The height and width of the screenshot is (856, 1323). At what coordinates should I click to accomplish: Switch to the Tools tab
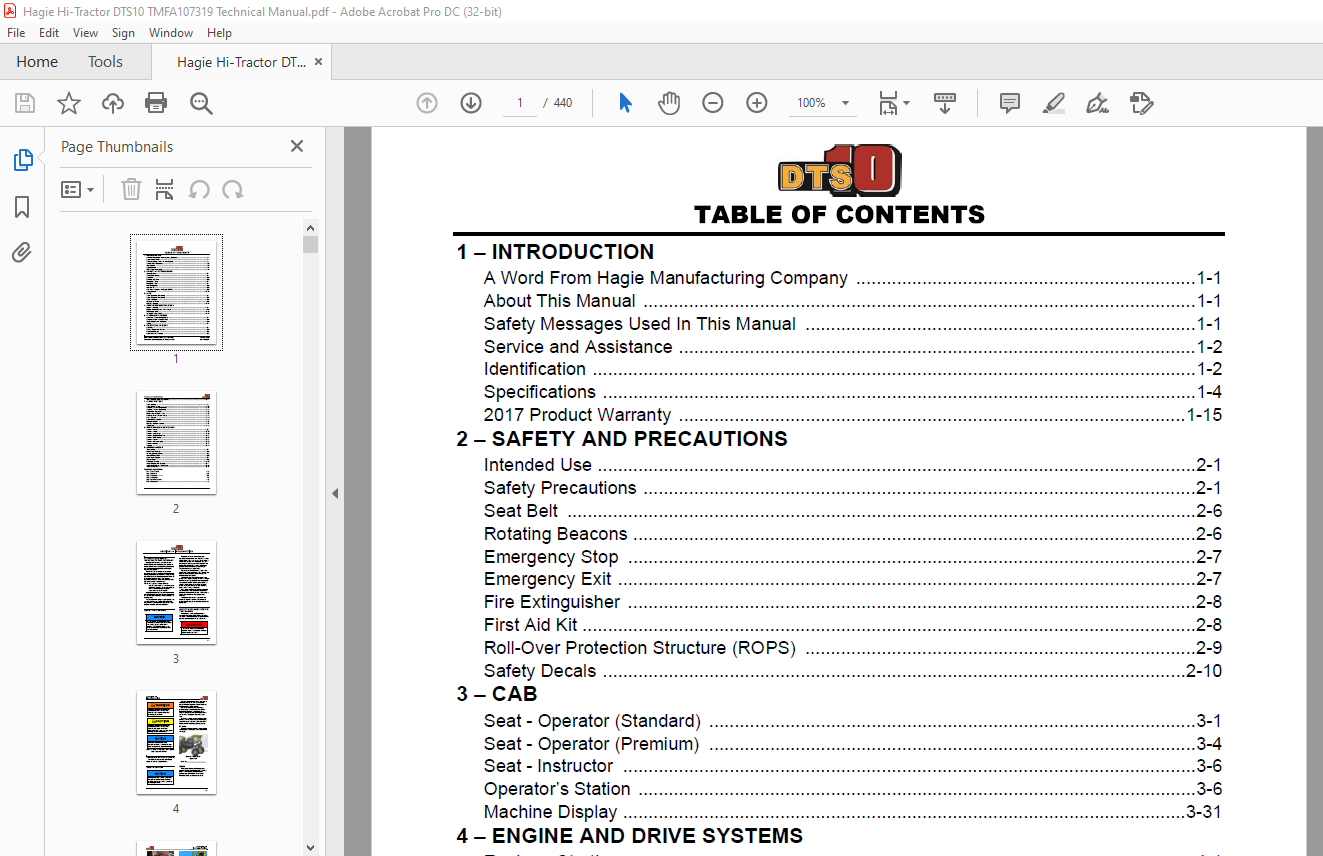coord(105,62)
